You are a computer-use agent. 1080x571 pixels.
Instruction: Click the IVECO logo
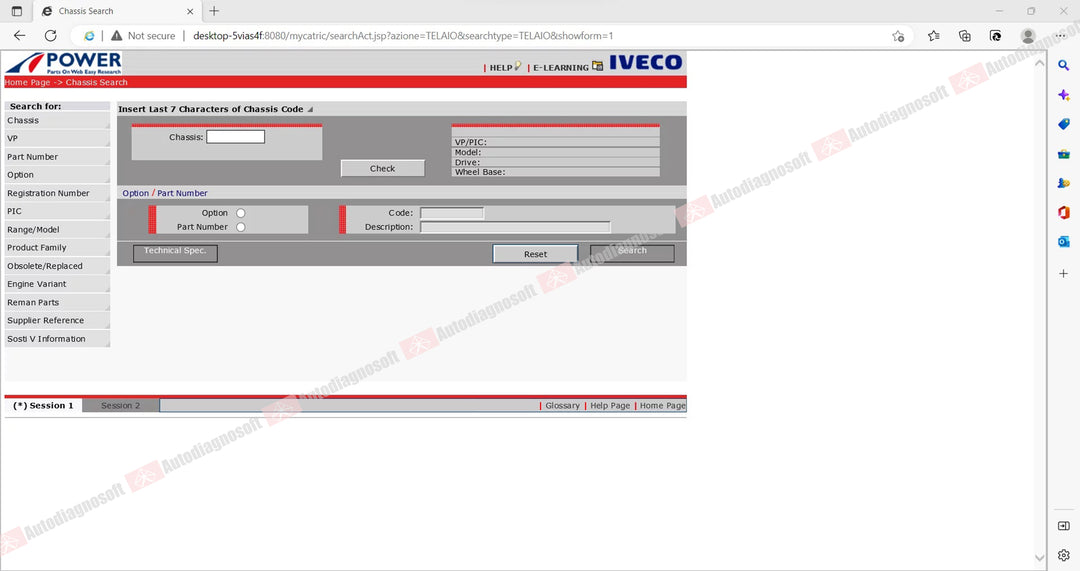[645, 63]
